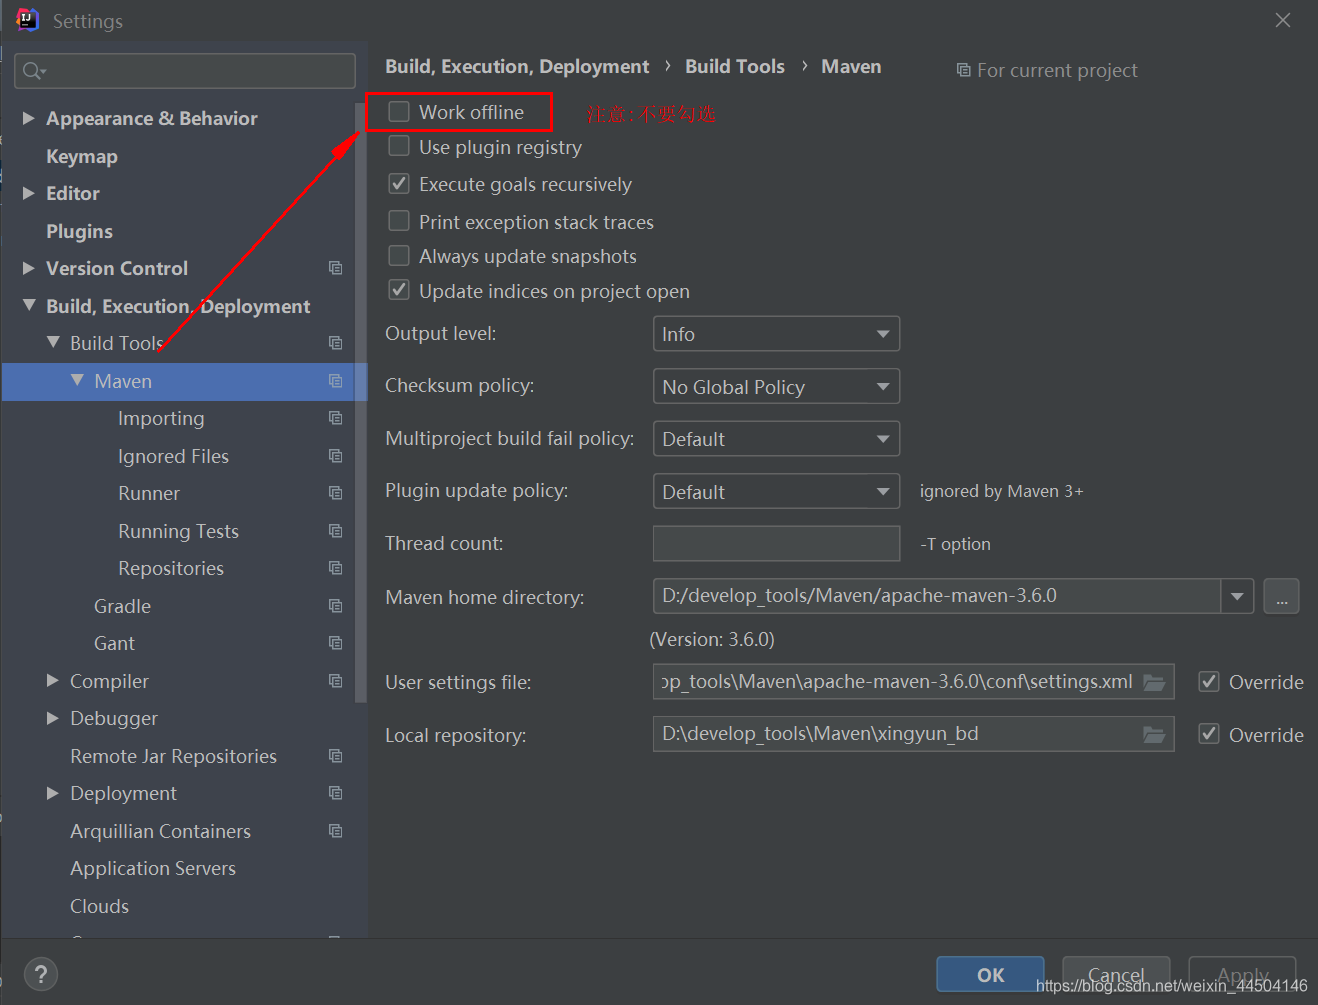Screen dimensions: 1318x1005
Task: Click project-level icon beside Maven row
Action: pos(335,381)
